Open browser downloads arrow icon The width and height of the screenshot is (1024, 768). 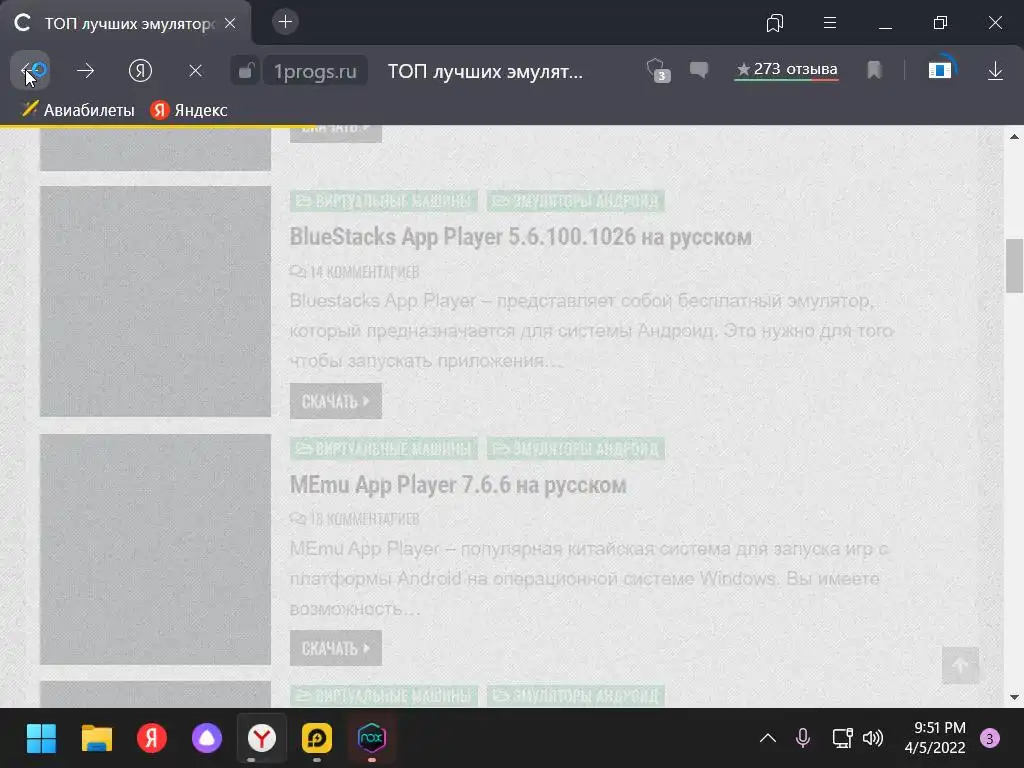(995, 71)
